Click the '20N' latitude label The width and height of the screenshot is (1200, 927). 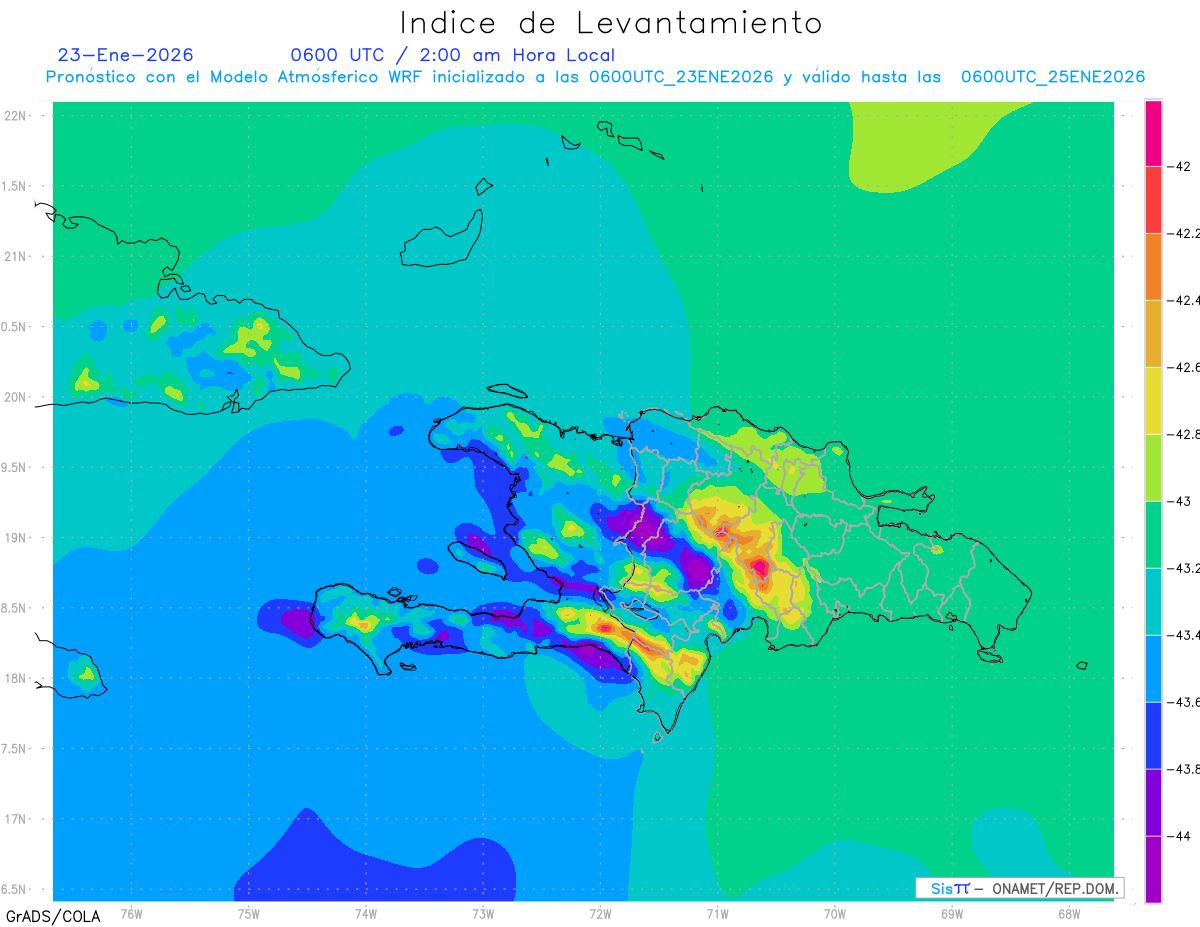(x=17, y=397)
